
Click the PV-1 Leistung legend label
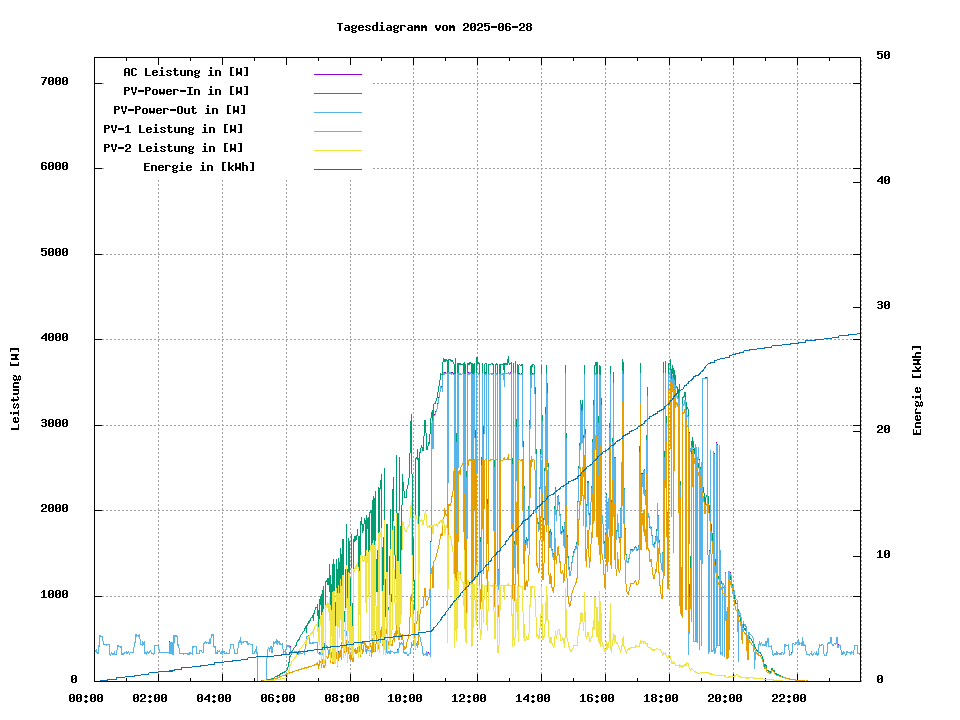point(173,129)
